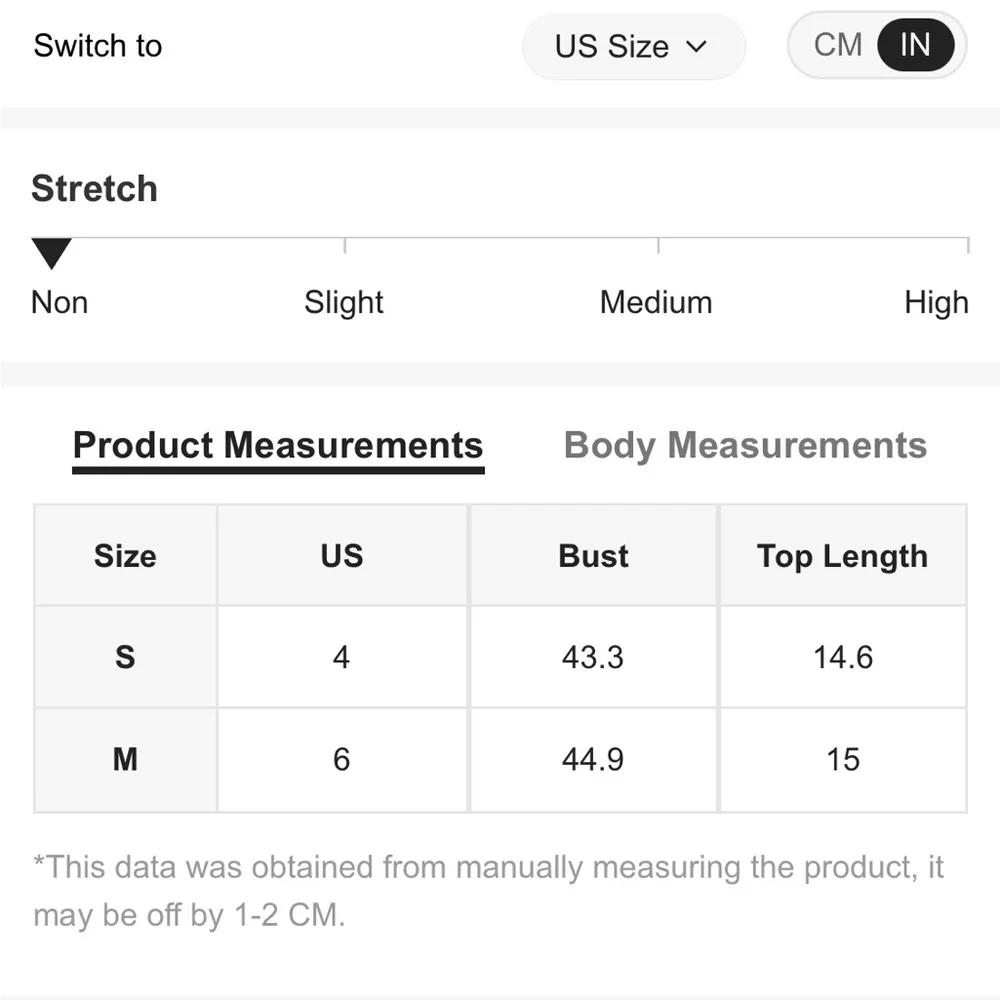Open the Body Measurements tab

click(x=745, y=445)
